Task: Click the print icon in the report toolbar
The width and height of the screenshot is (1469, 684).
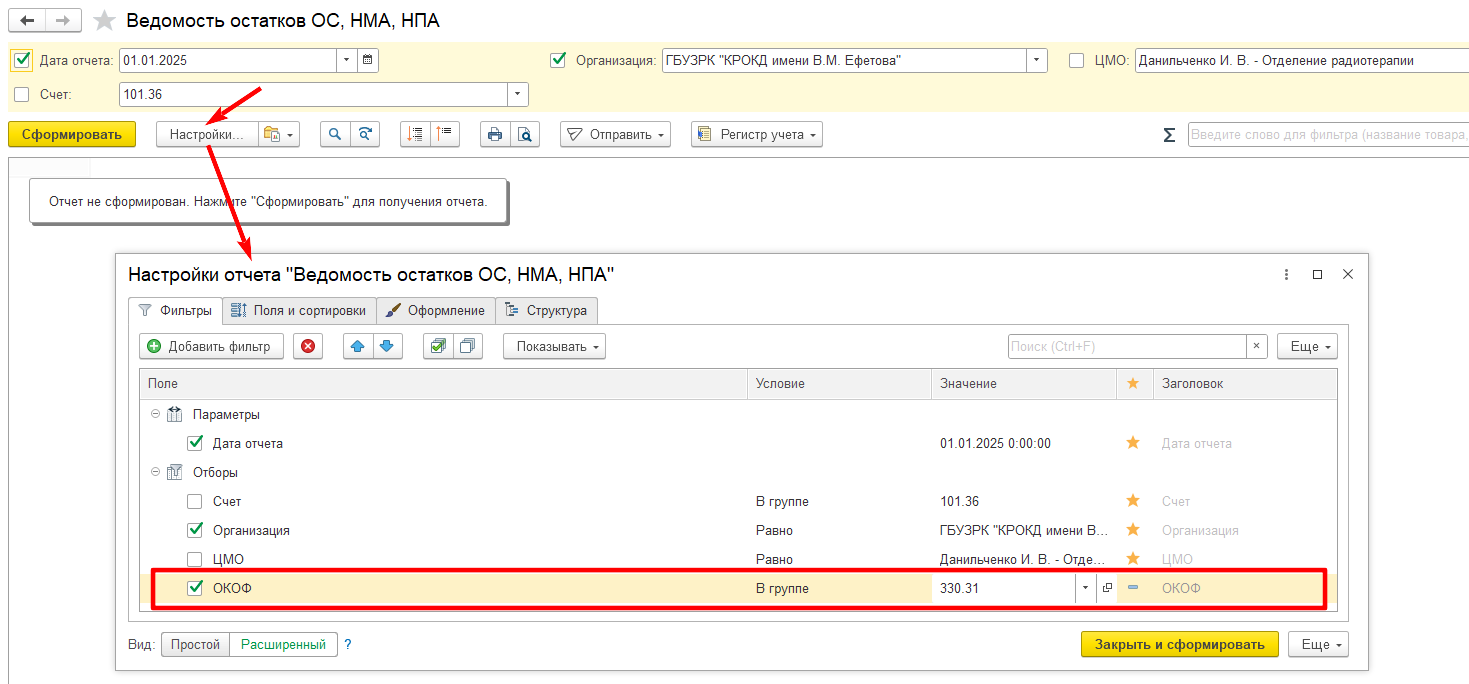Action: [x=495, y=135]
